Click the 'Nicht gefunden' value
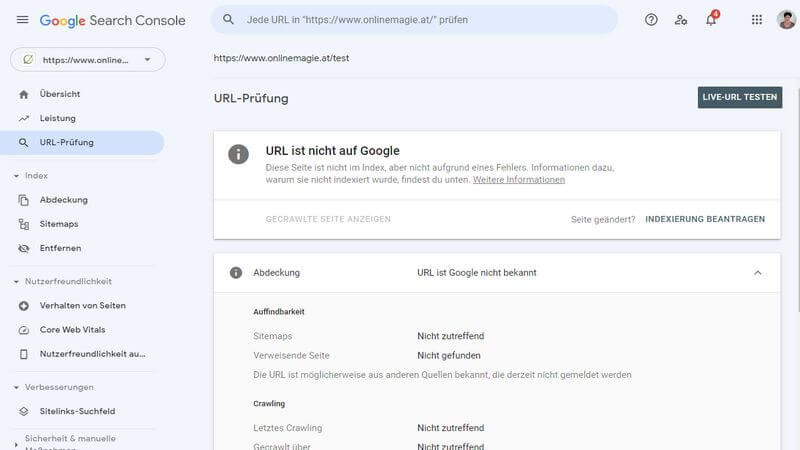800x450 pixels. [449, 356]
